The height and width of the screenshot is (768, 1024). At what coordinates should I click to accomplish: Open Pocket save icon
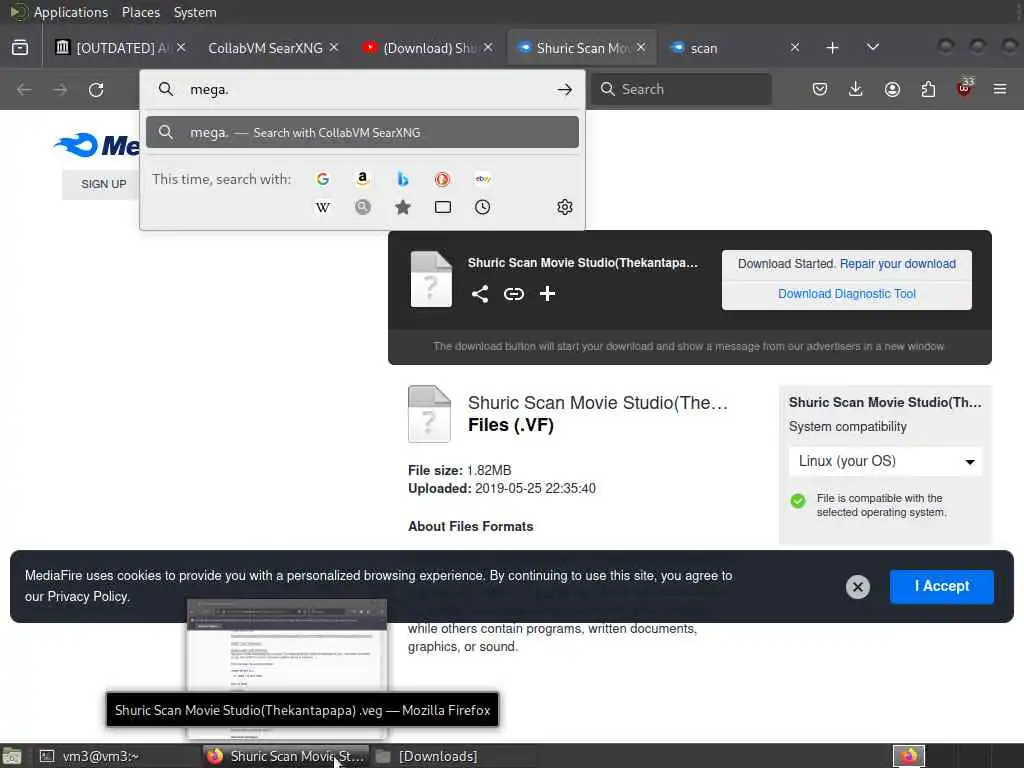point(820,89)
